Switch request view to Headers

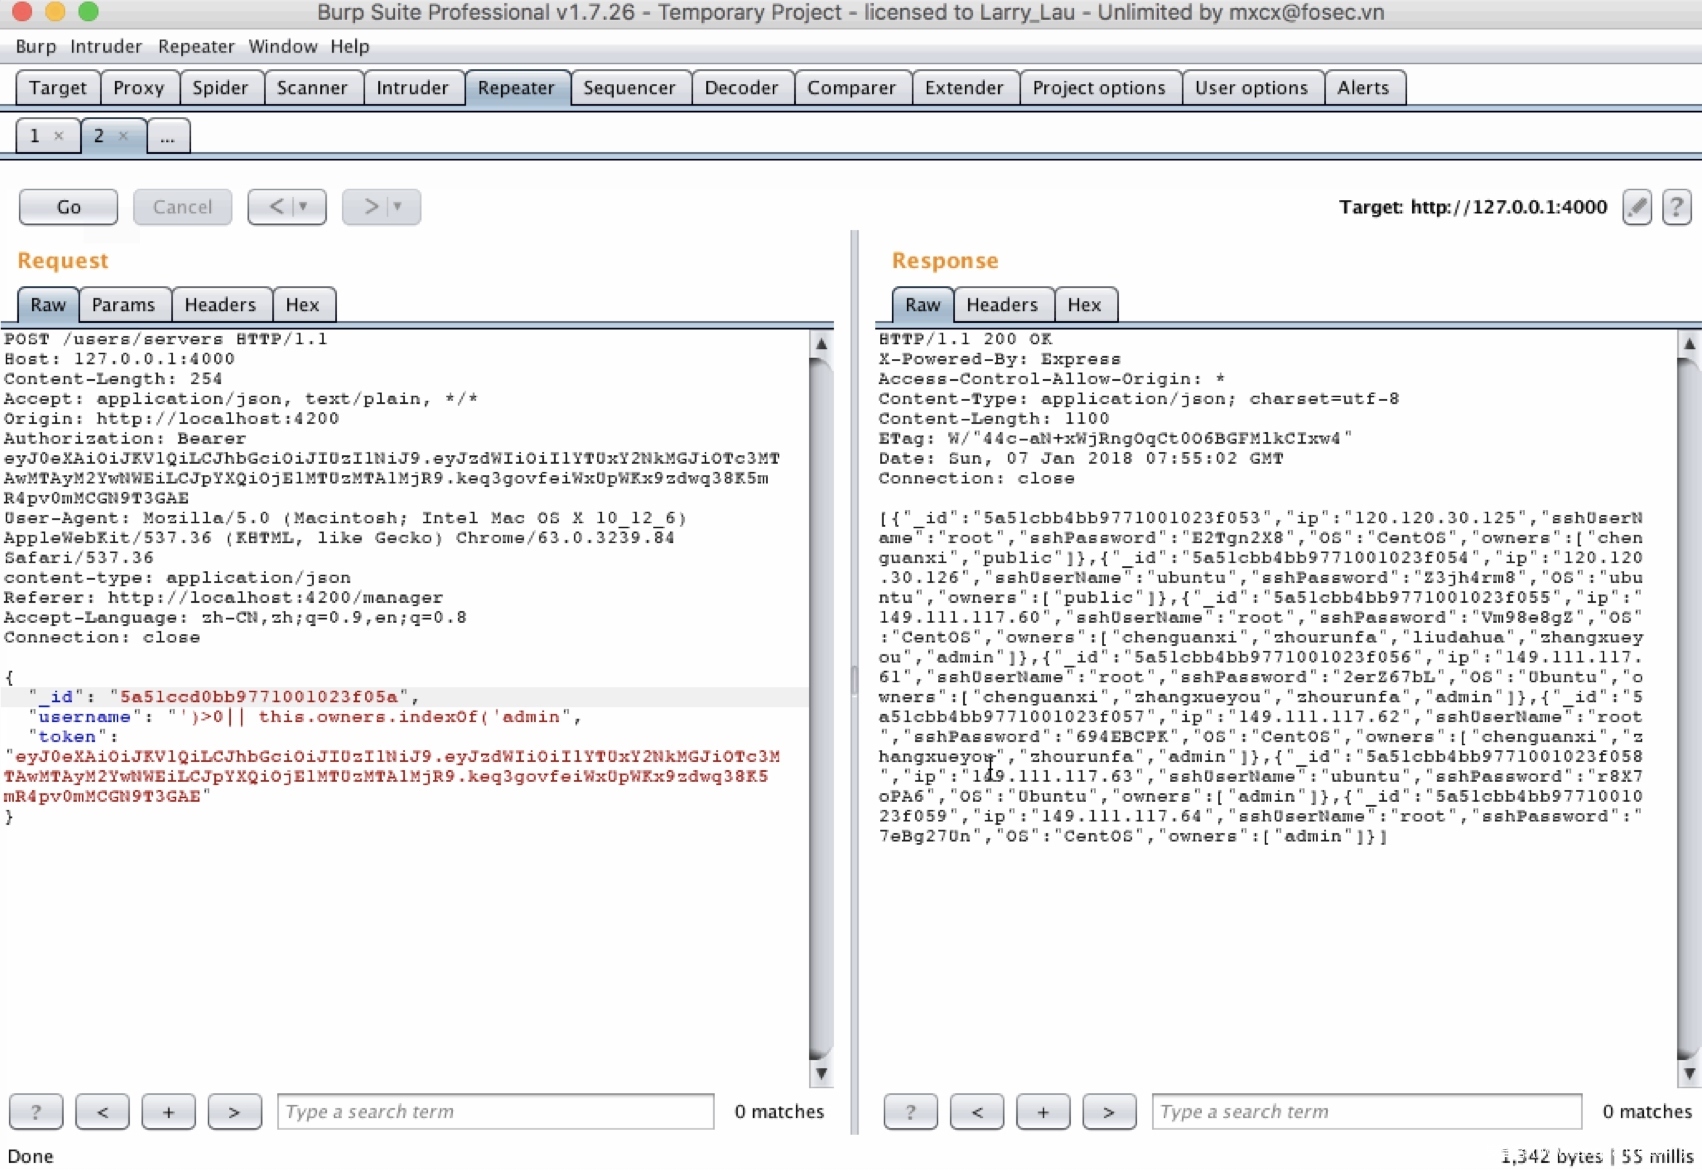pos(220,305)
